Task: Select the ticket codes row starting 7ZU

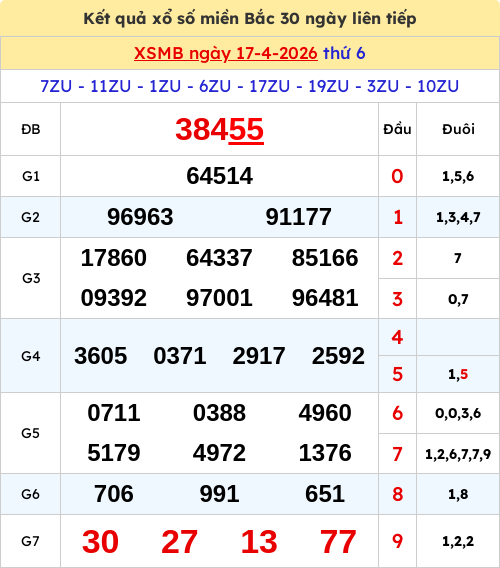Action: (x=250, y=86)
